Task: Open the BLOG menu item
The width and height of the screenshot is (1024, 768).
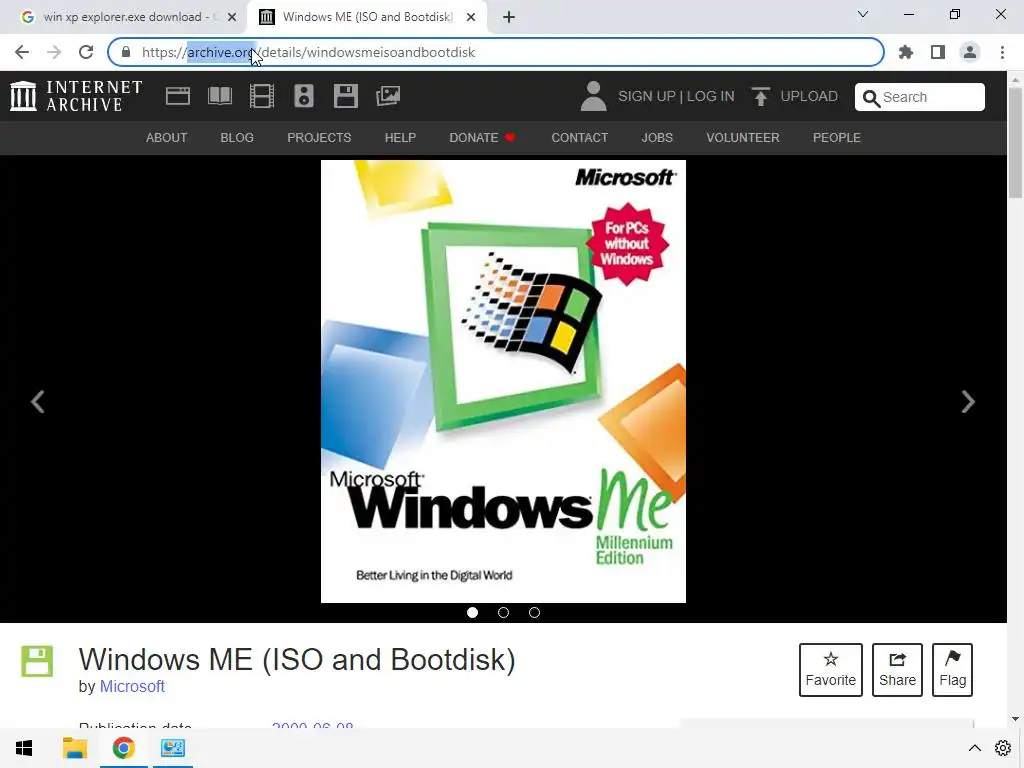Action: (x=237, y=138)
